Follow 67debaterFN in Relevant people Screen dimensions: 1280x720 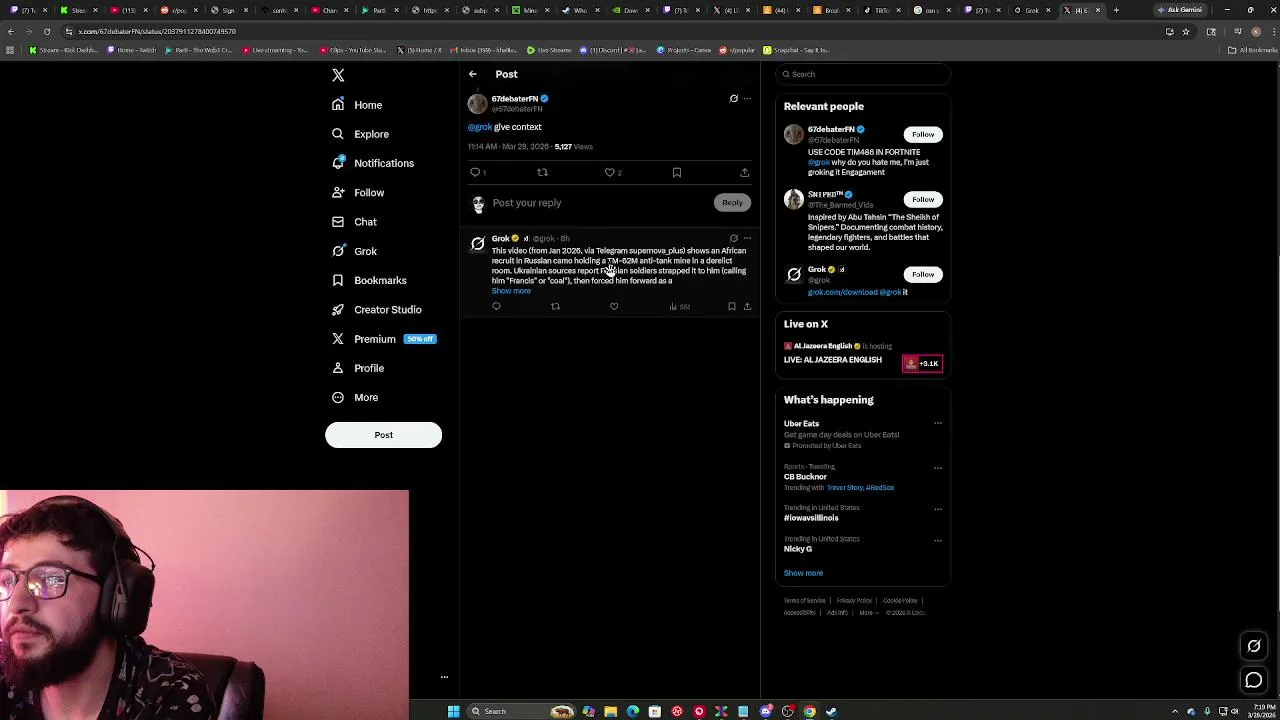923,134
